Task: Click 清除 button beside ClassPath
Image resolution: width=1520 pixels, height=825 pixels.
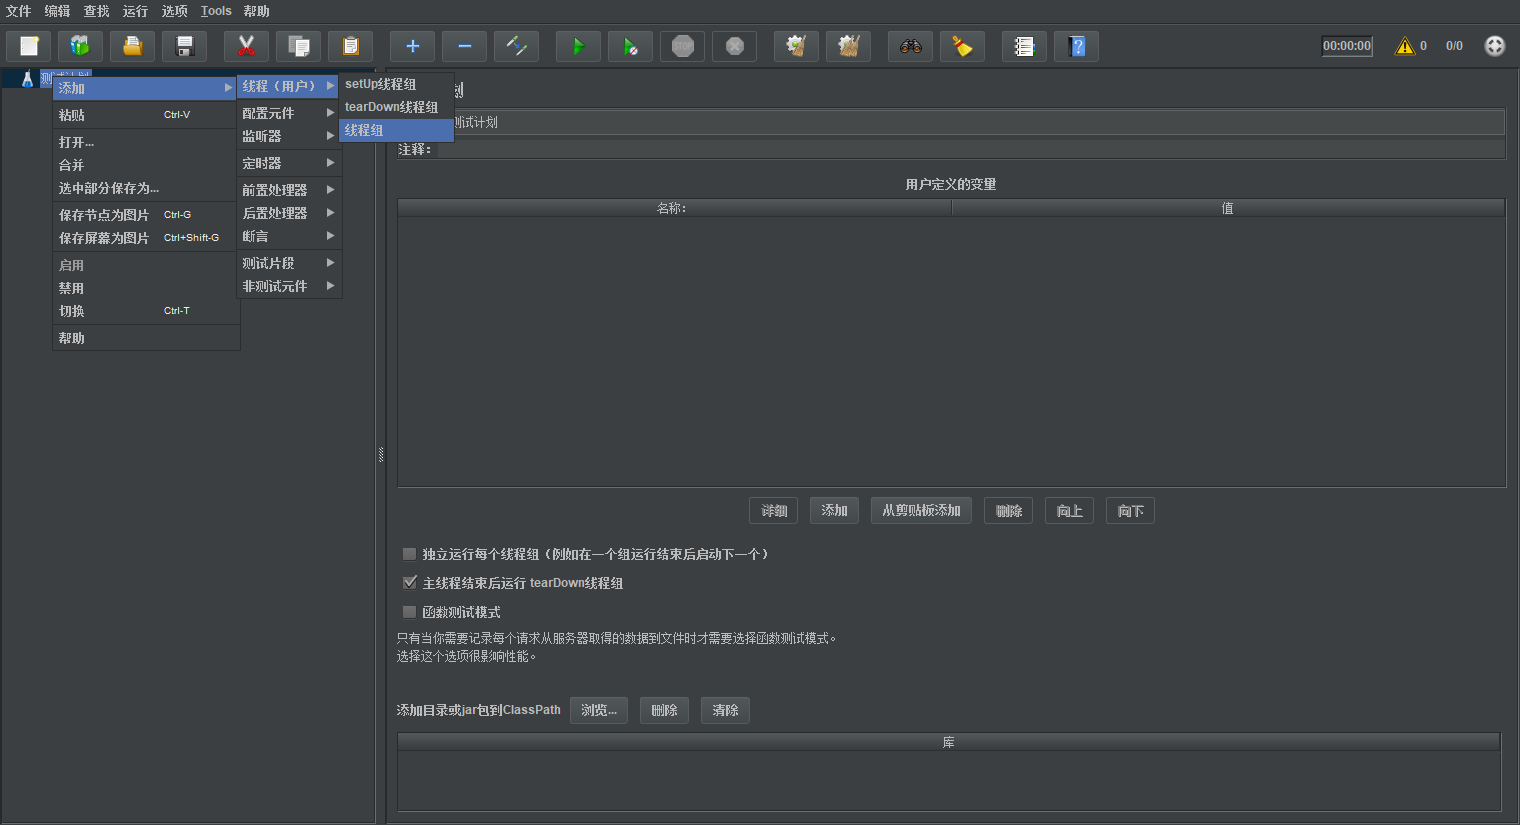Action: (725, 710)
